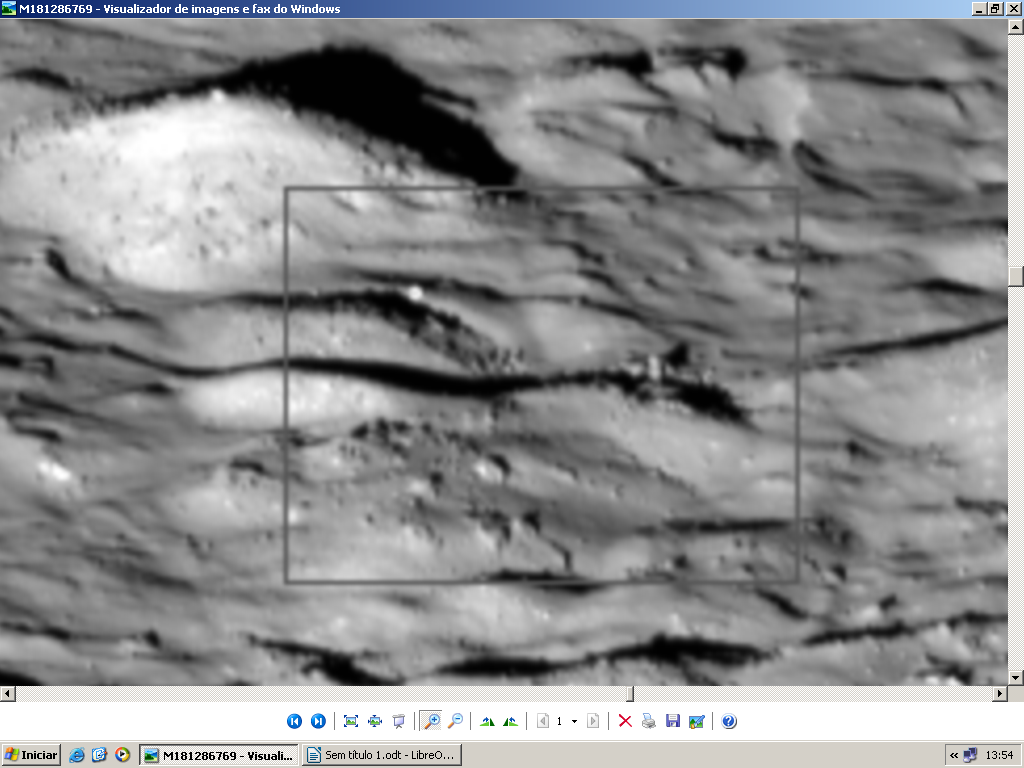Click the Iniciar start button
Screen dimensions: 1024x768
31,755
